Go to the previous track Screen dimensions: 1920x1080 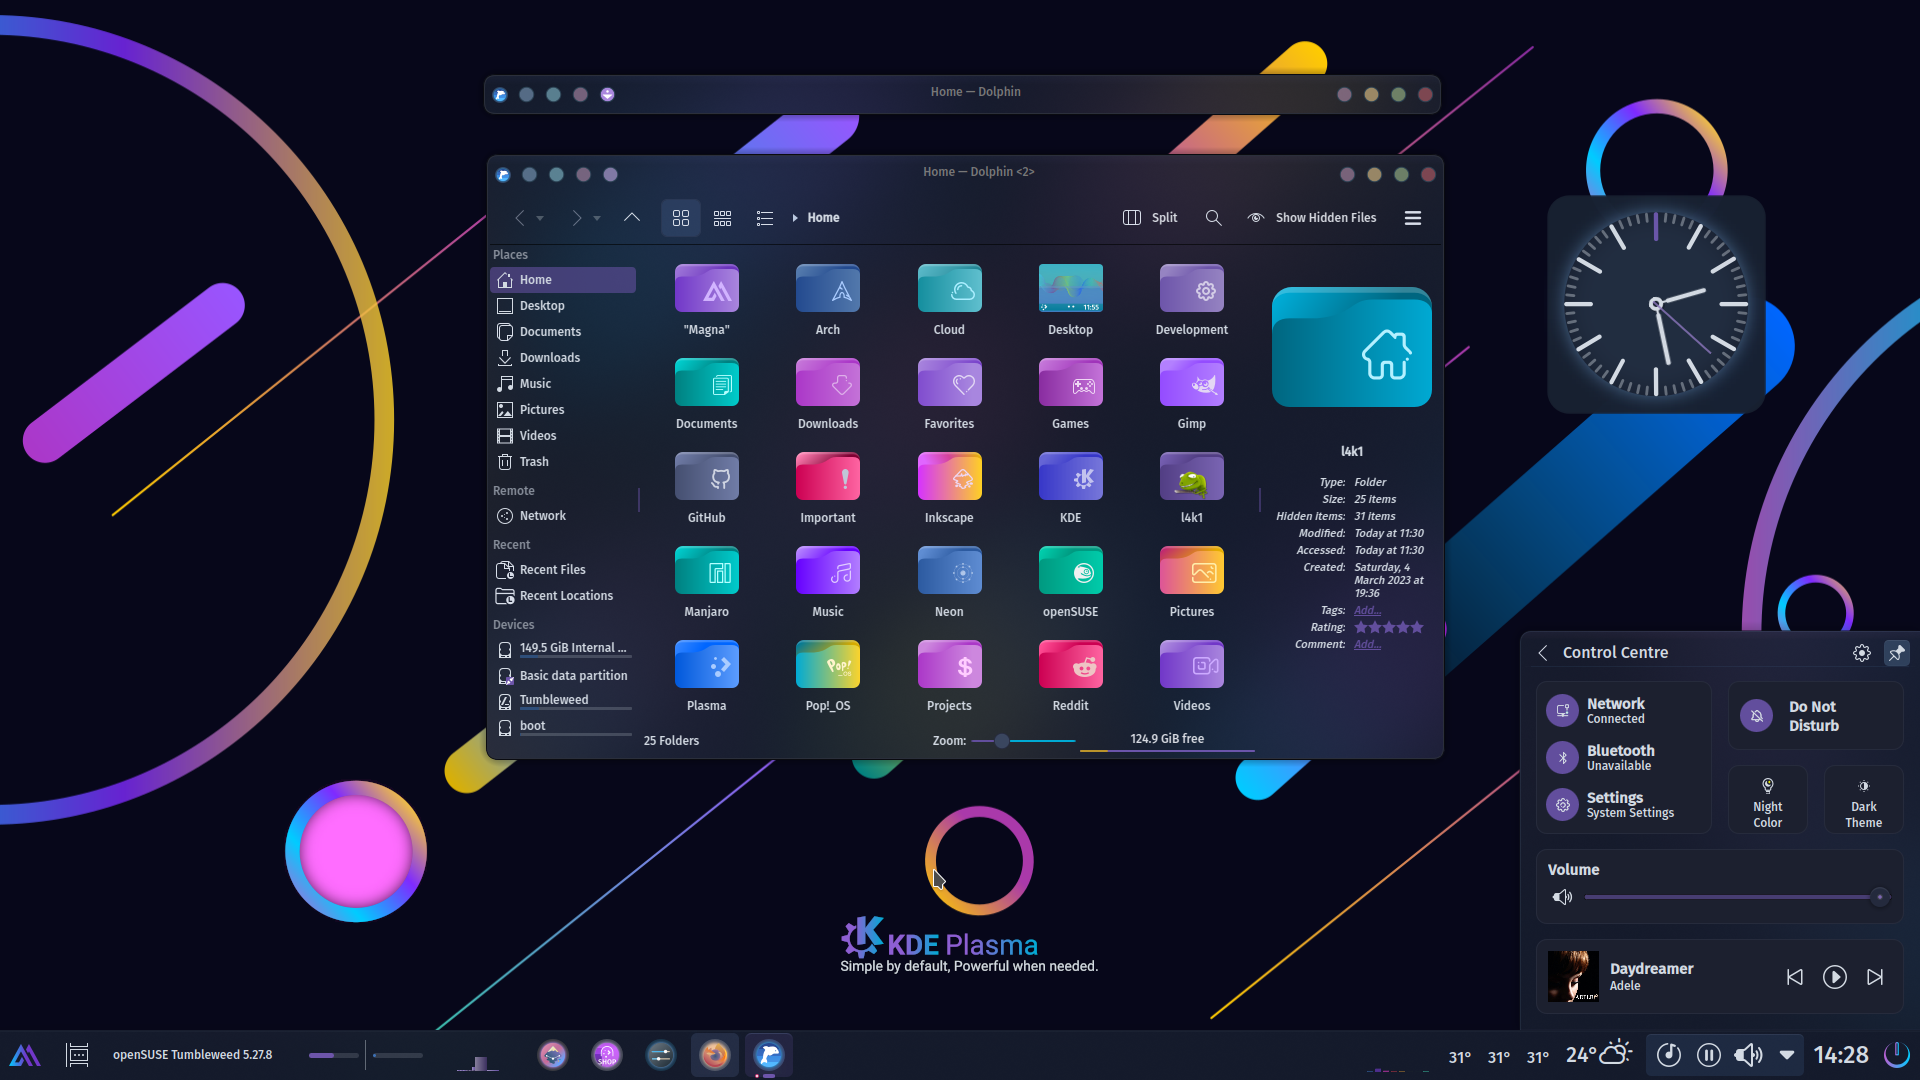click(x=1794, y=977)
